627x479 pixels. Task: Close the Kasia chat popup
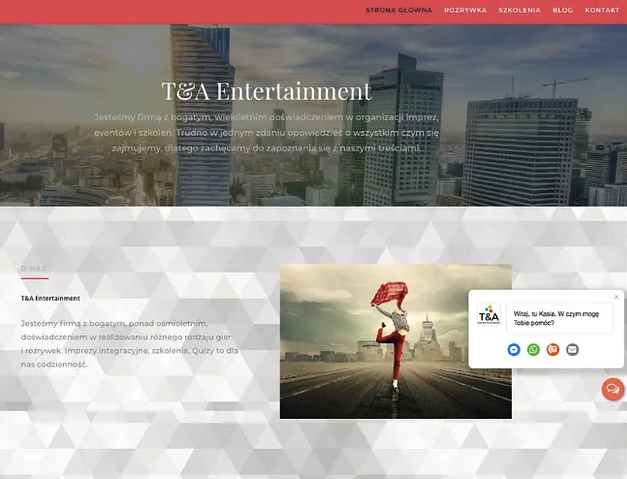pos(616,297)
